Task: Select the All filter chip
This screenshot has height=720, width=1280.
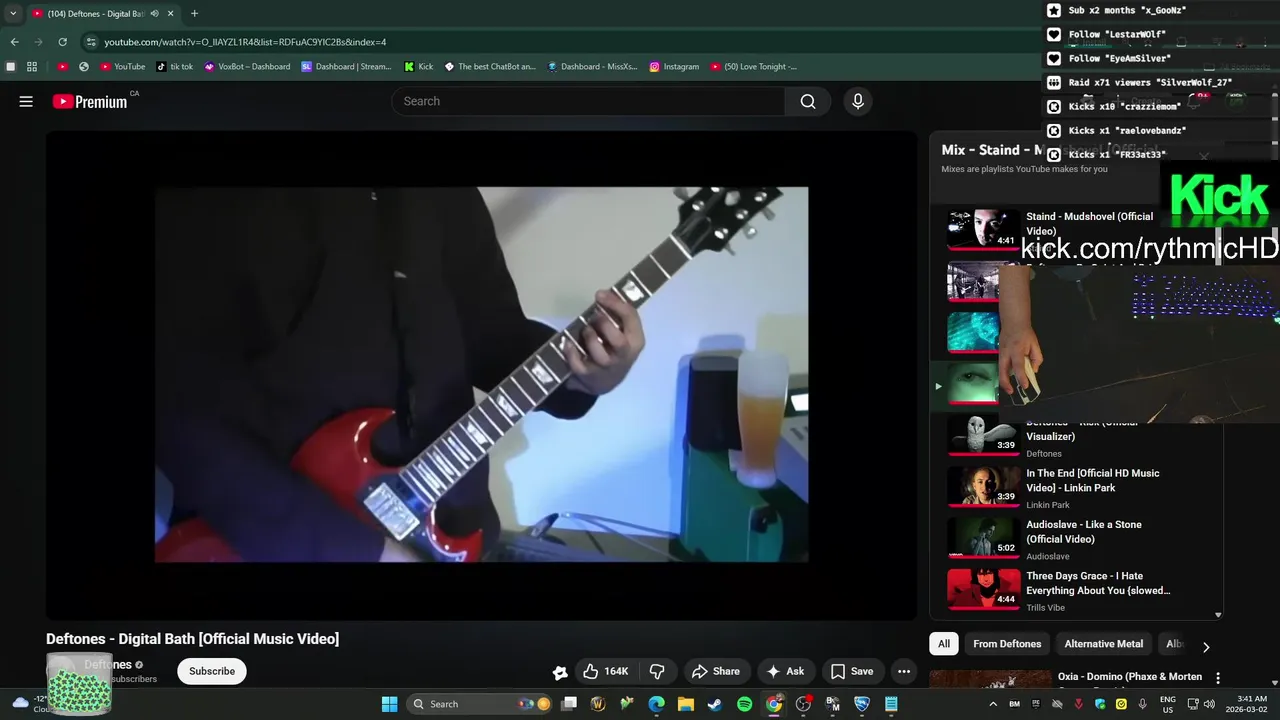Action: click(x=943, y=644)
